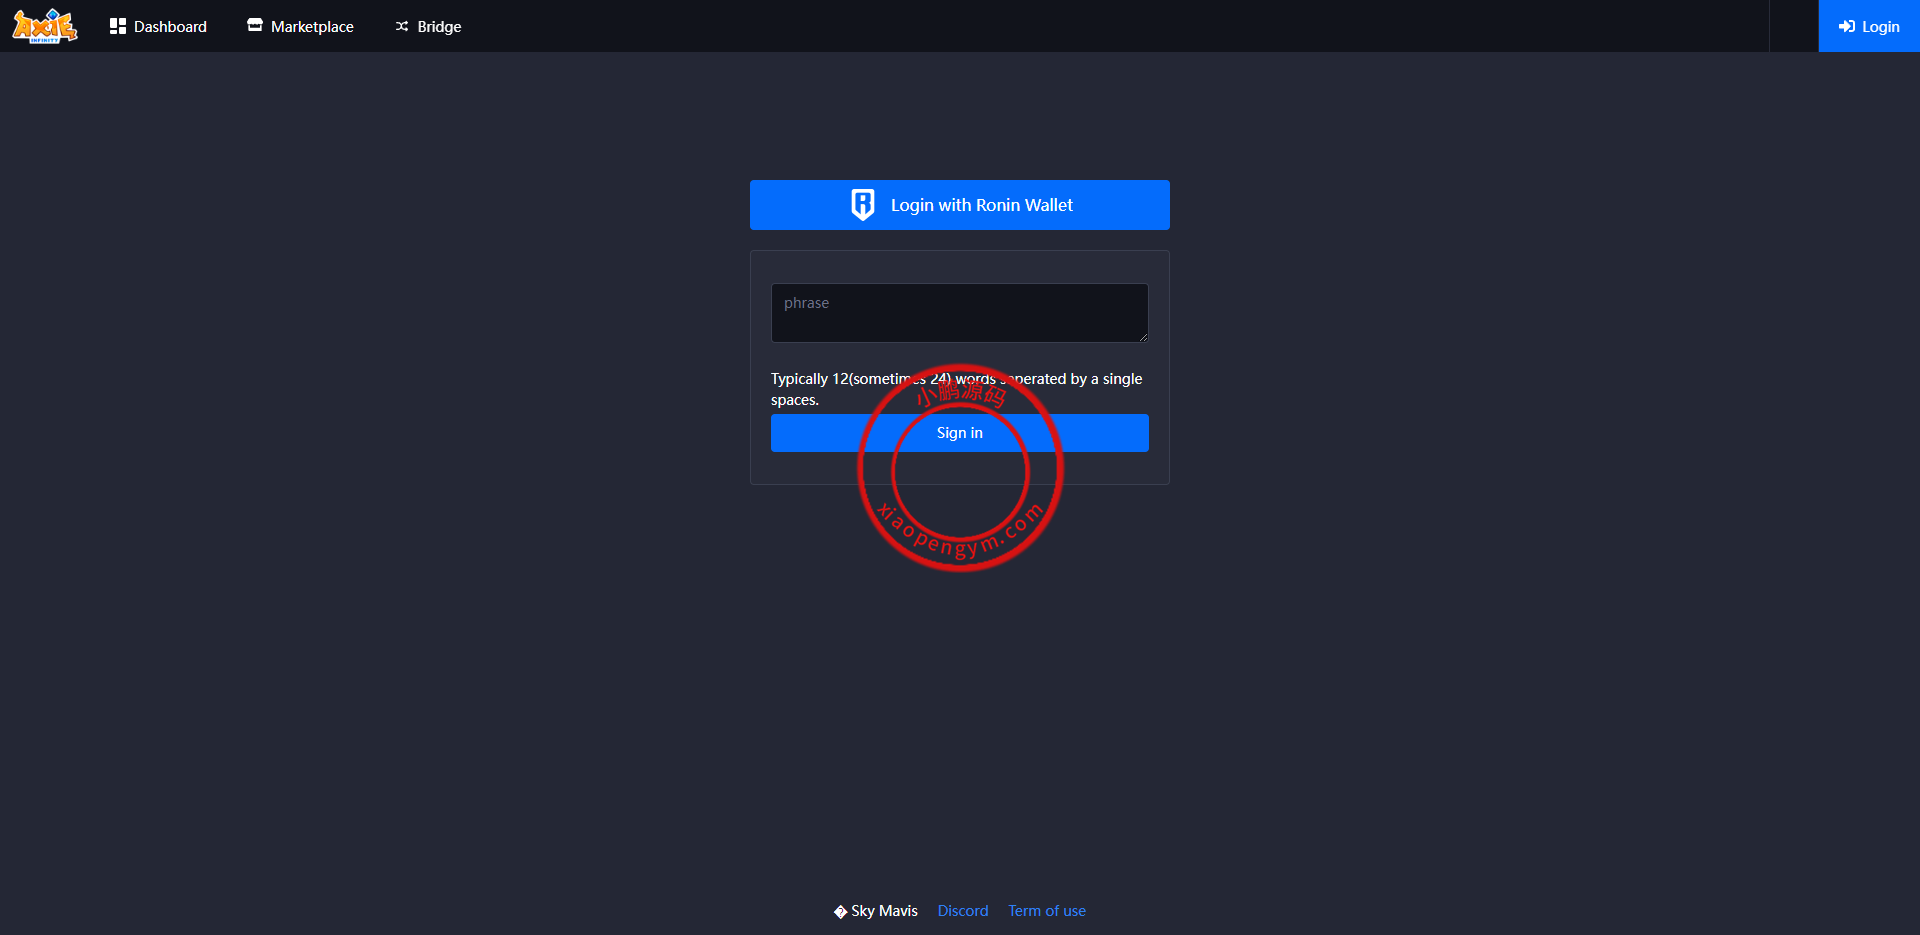Image resolution: width=1920 pixels, height=935 pixels.
Task: Click the Ronin Wallet shield icon
Action: pyautogui.click(x=862, y=205)
